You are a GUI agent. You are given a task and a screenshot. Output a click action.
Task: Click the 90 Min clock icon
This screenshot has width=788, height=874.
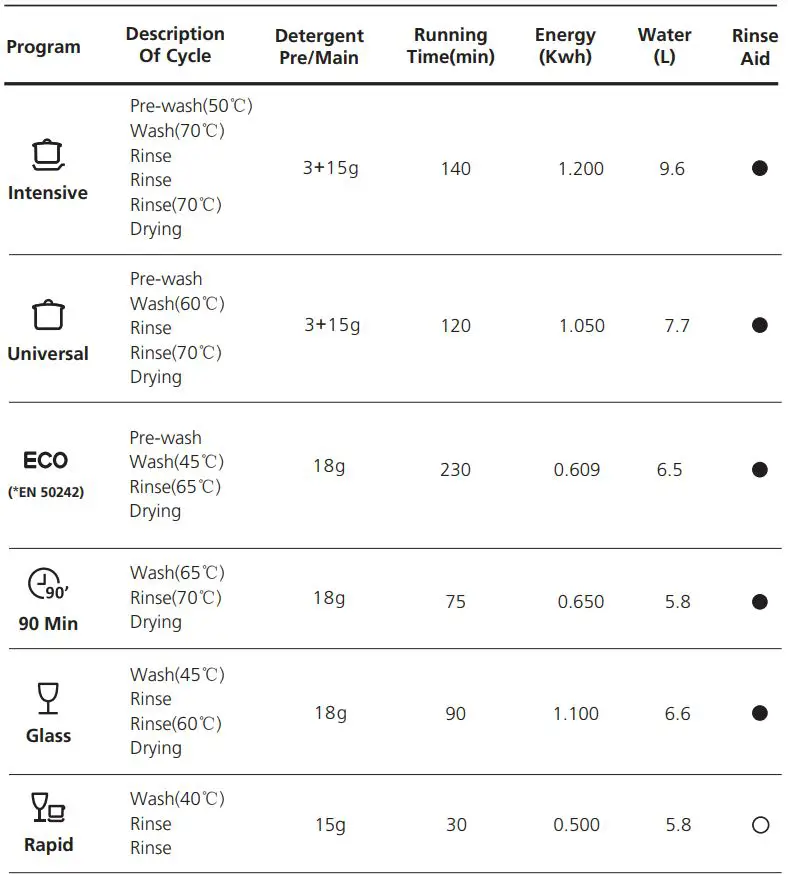[x=46, y=584]
